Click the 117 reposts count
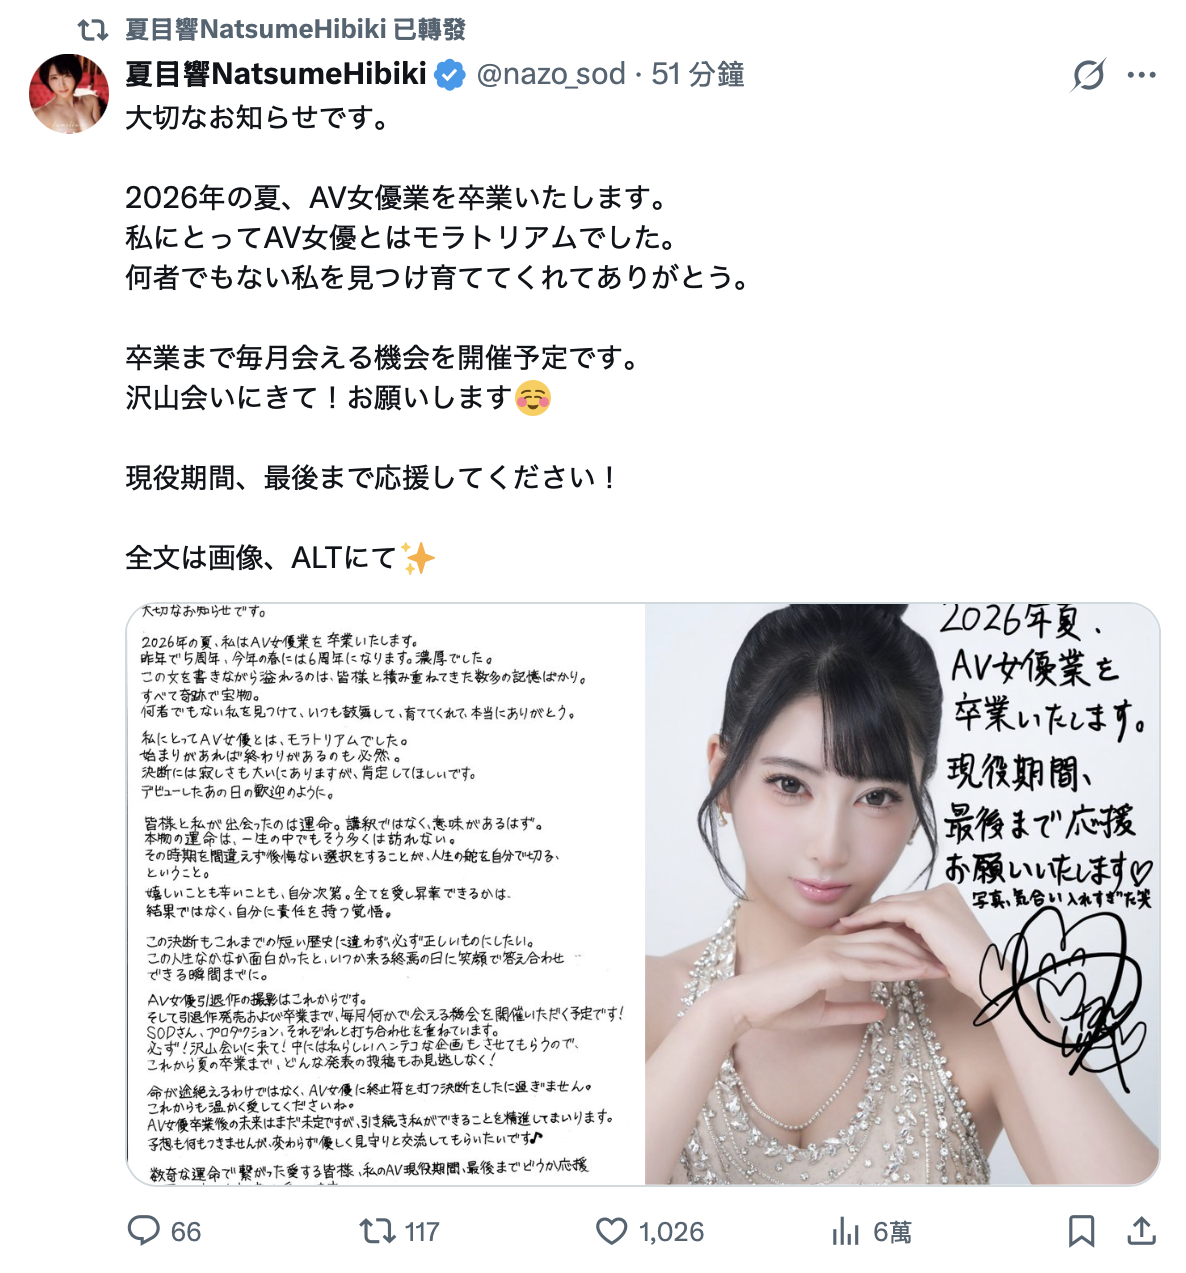 tap(422, 1232)
